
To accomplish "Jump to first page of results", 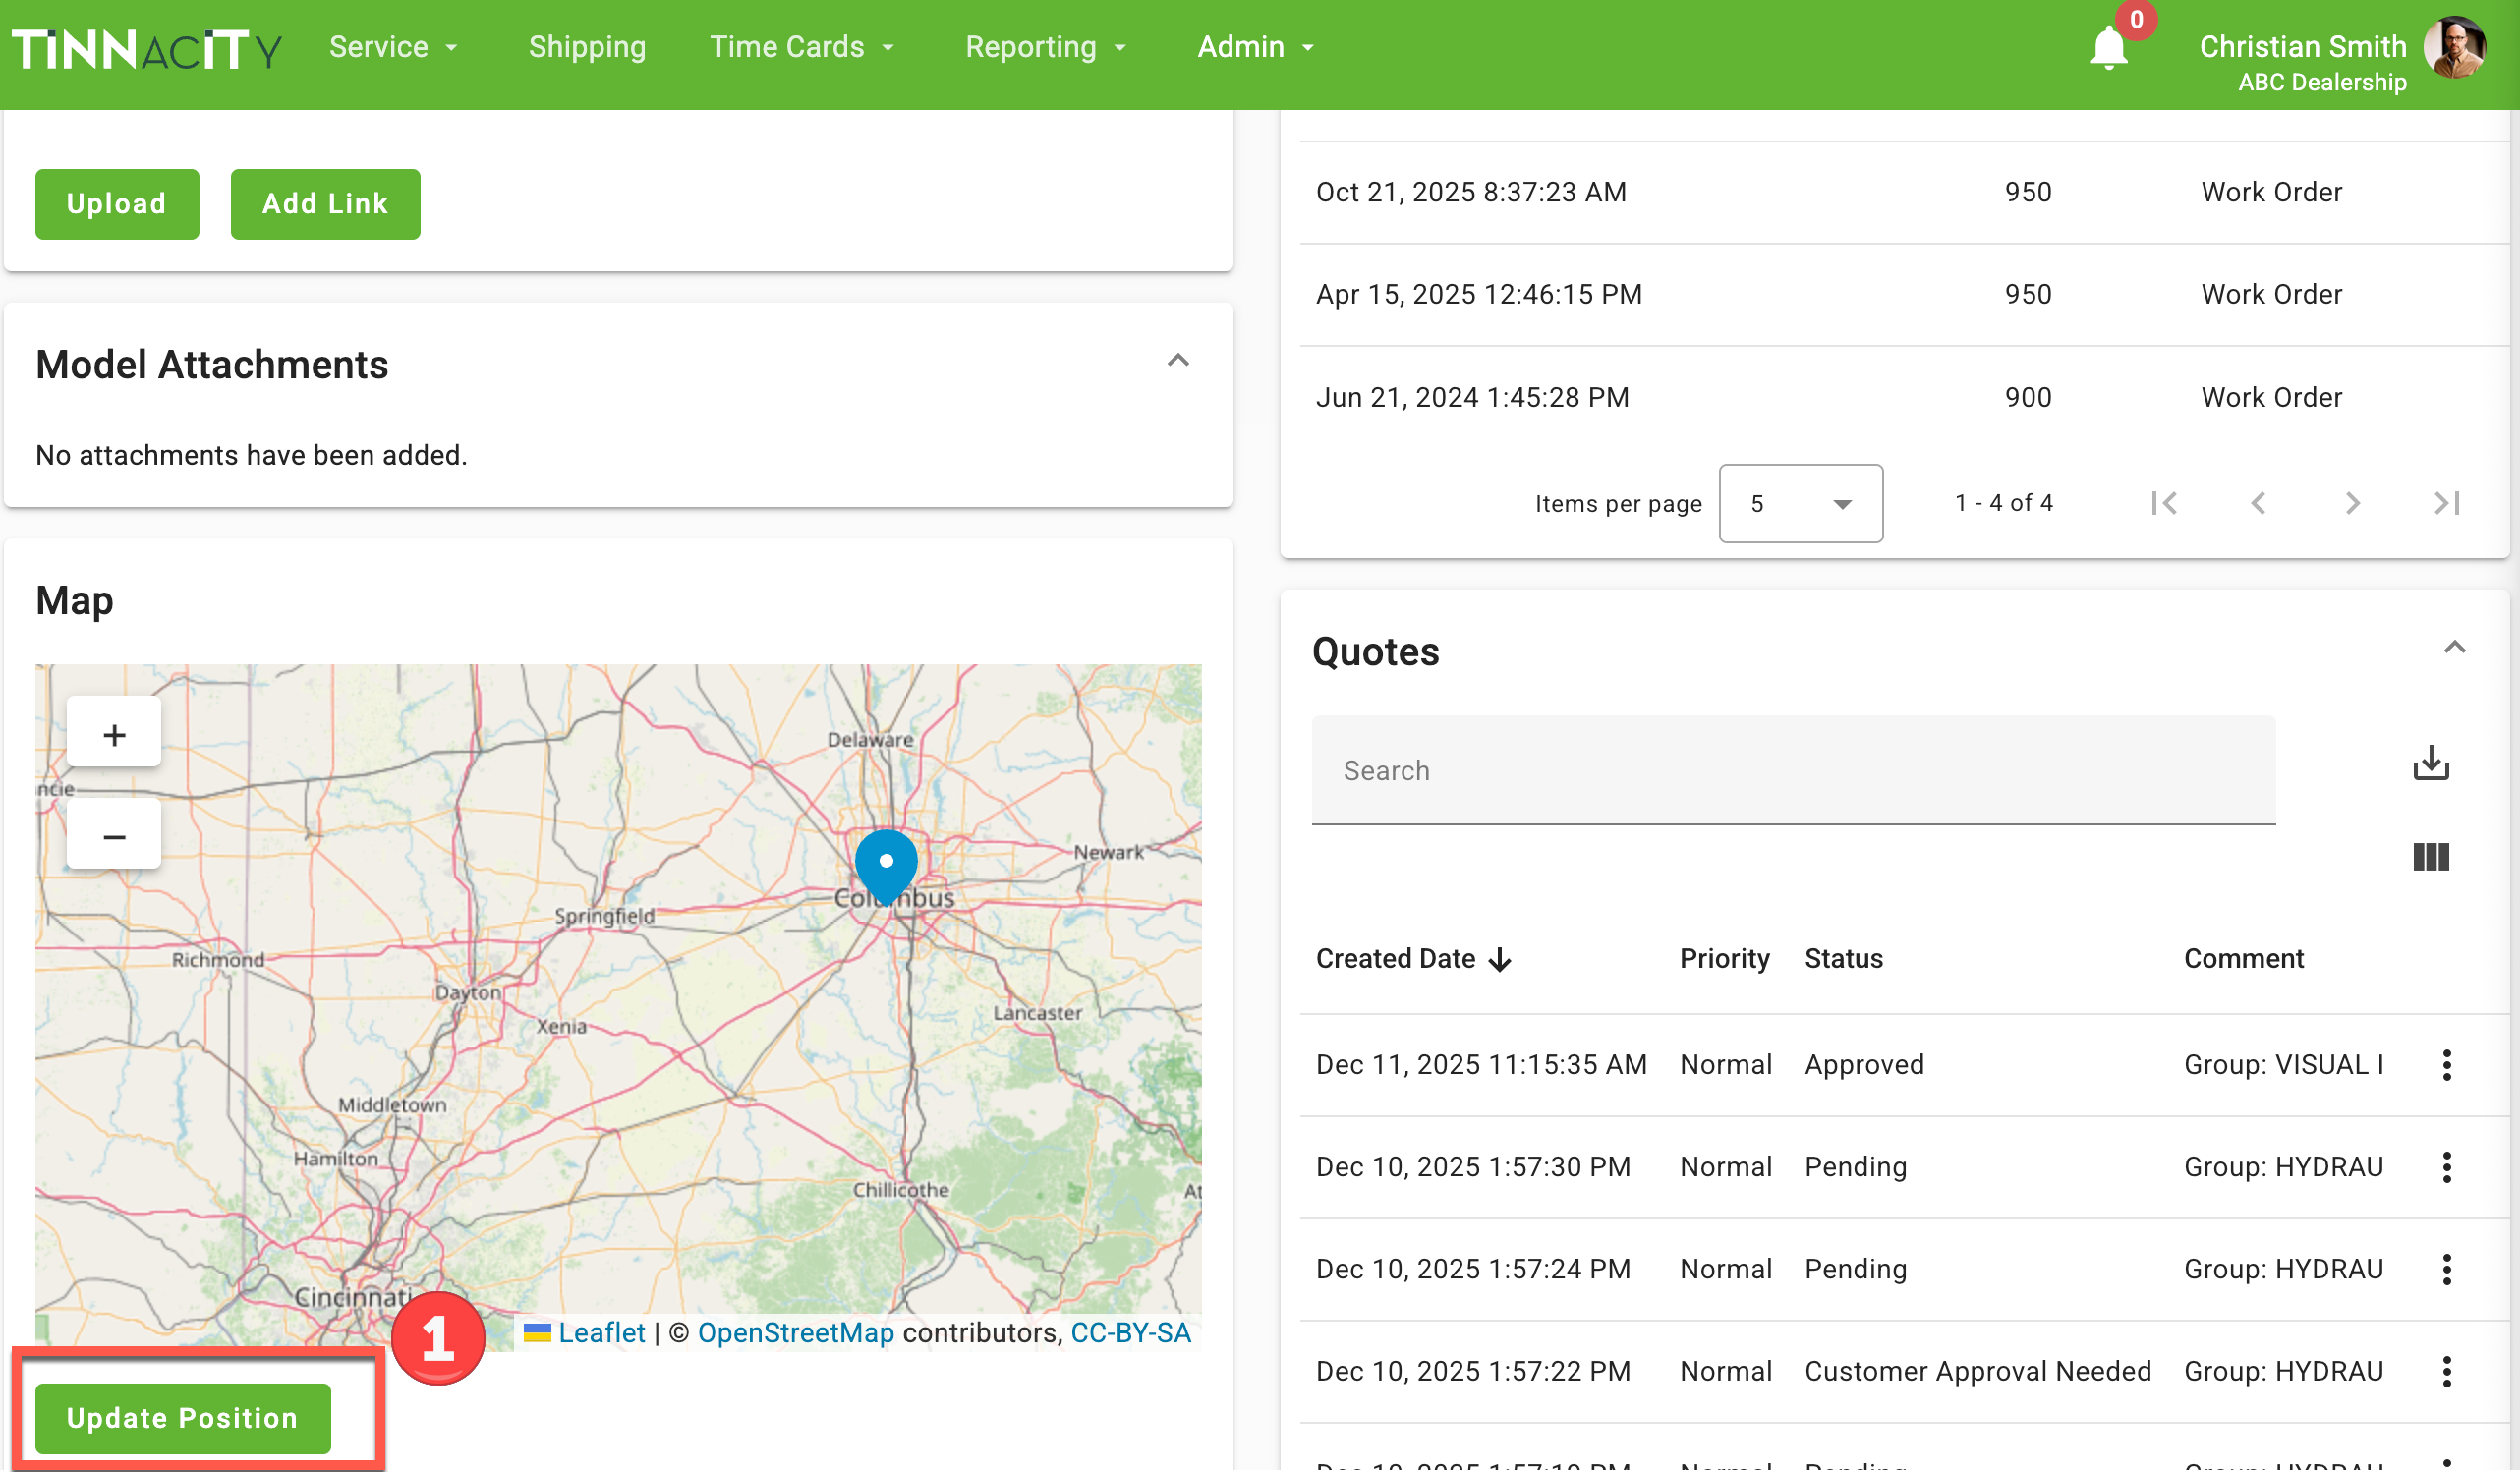I will tap(2164, 503).
